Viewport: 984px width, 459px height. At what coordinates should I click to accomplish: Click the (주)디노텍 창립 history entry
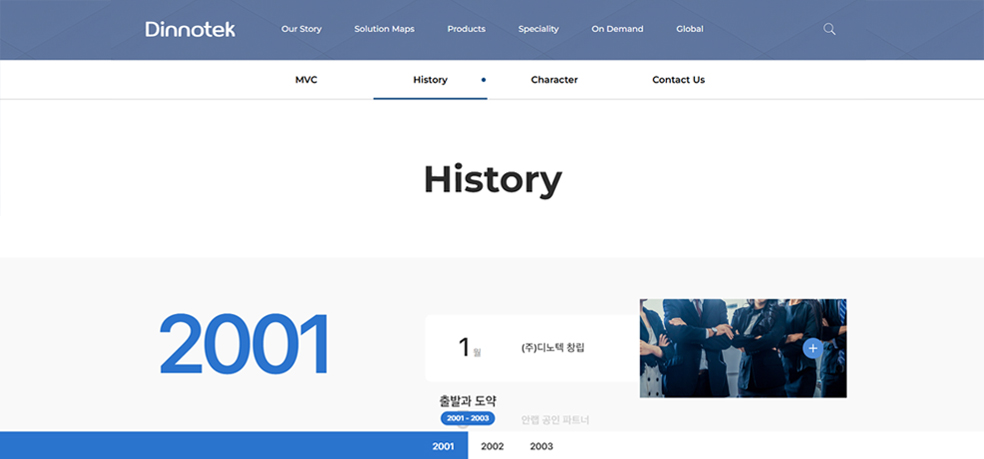pyautogui.click(x=552, y=348)
